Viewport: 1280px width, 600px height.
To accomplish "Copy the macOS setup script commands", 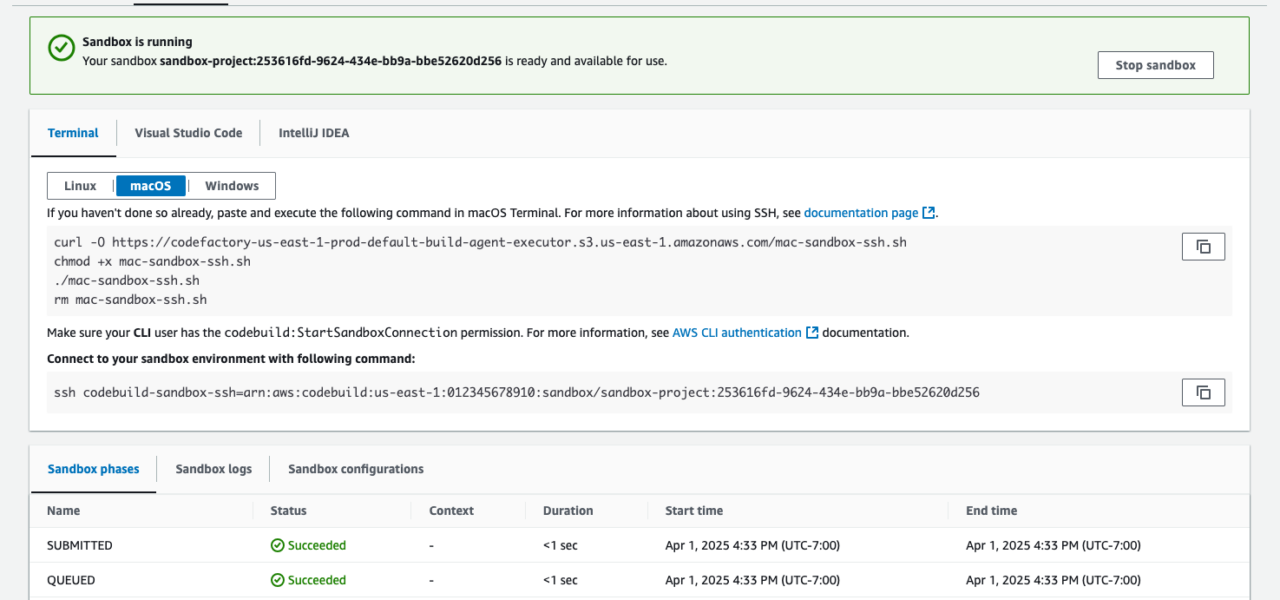I will pyautogui.click(x=1203, y=247).
